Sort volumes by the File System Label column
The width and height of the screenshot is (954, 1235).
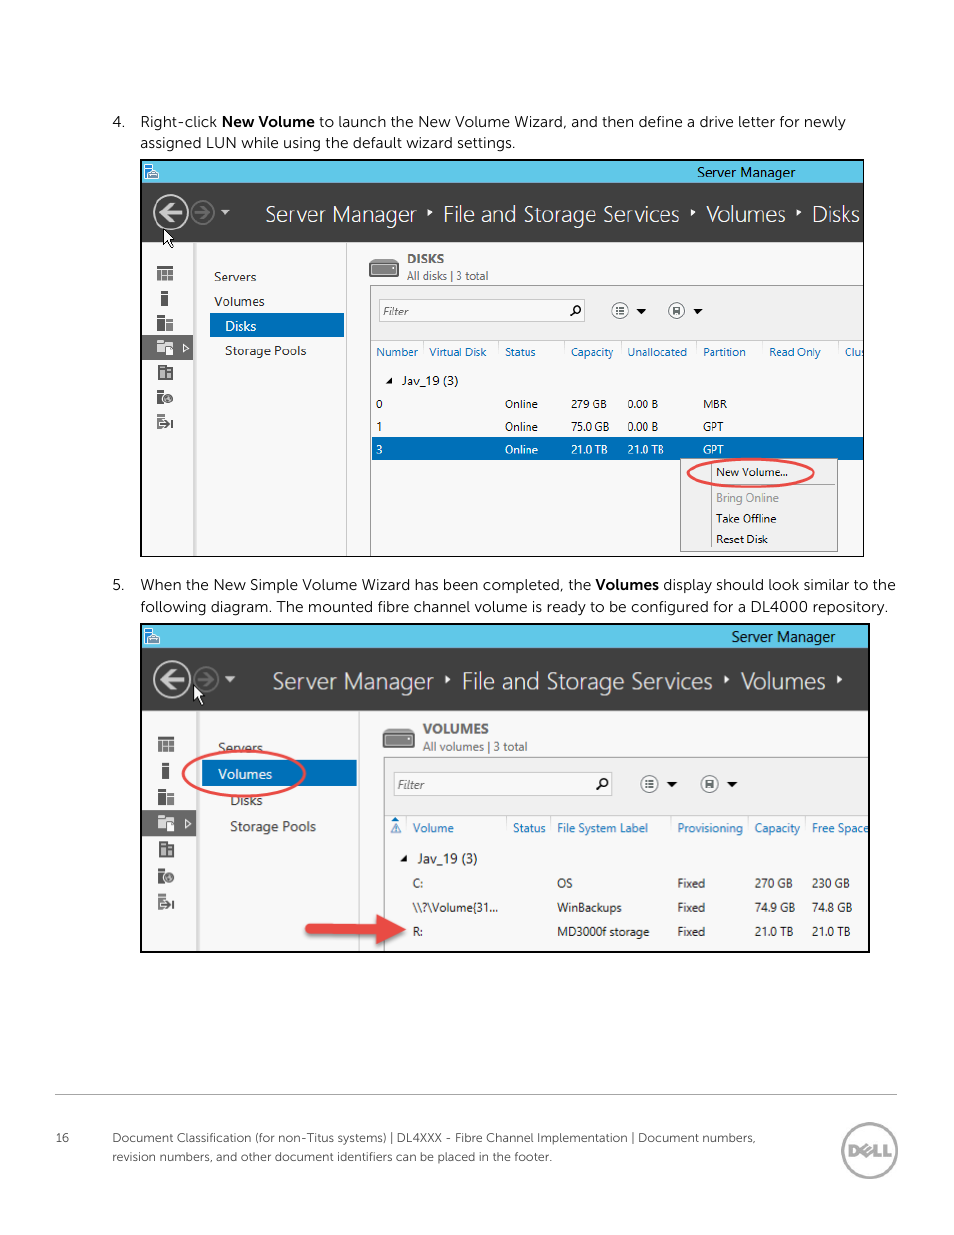coord(602,828)
